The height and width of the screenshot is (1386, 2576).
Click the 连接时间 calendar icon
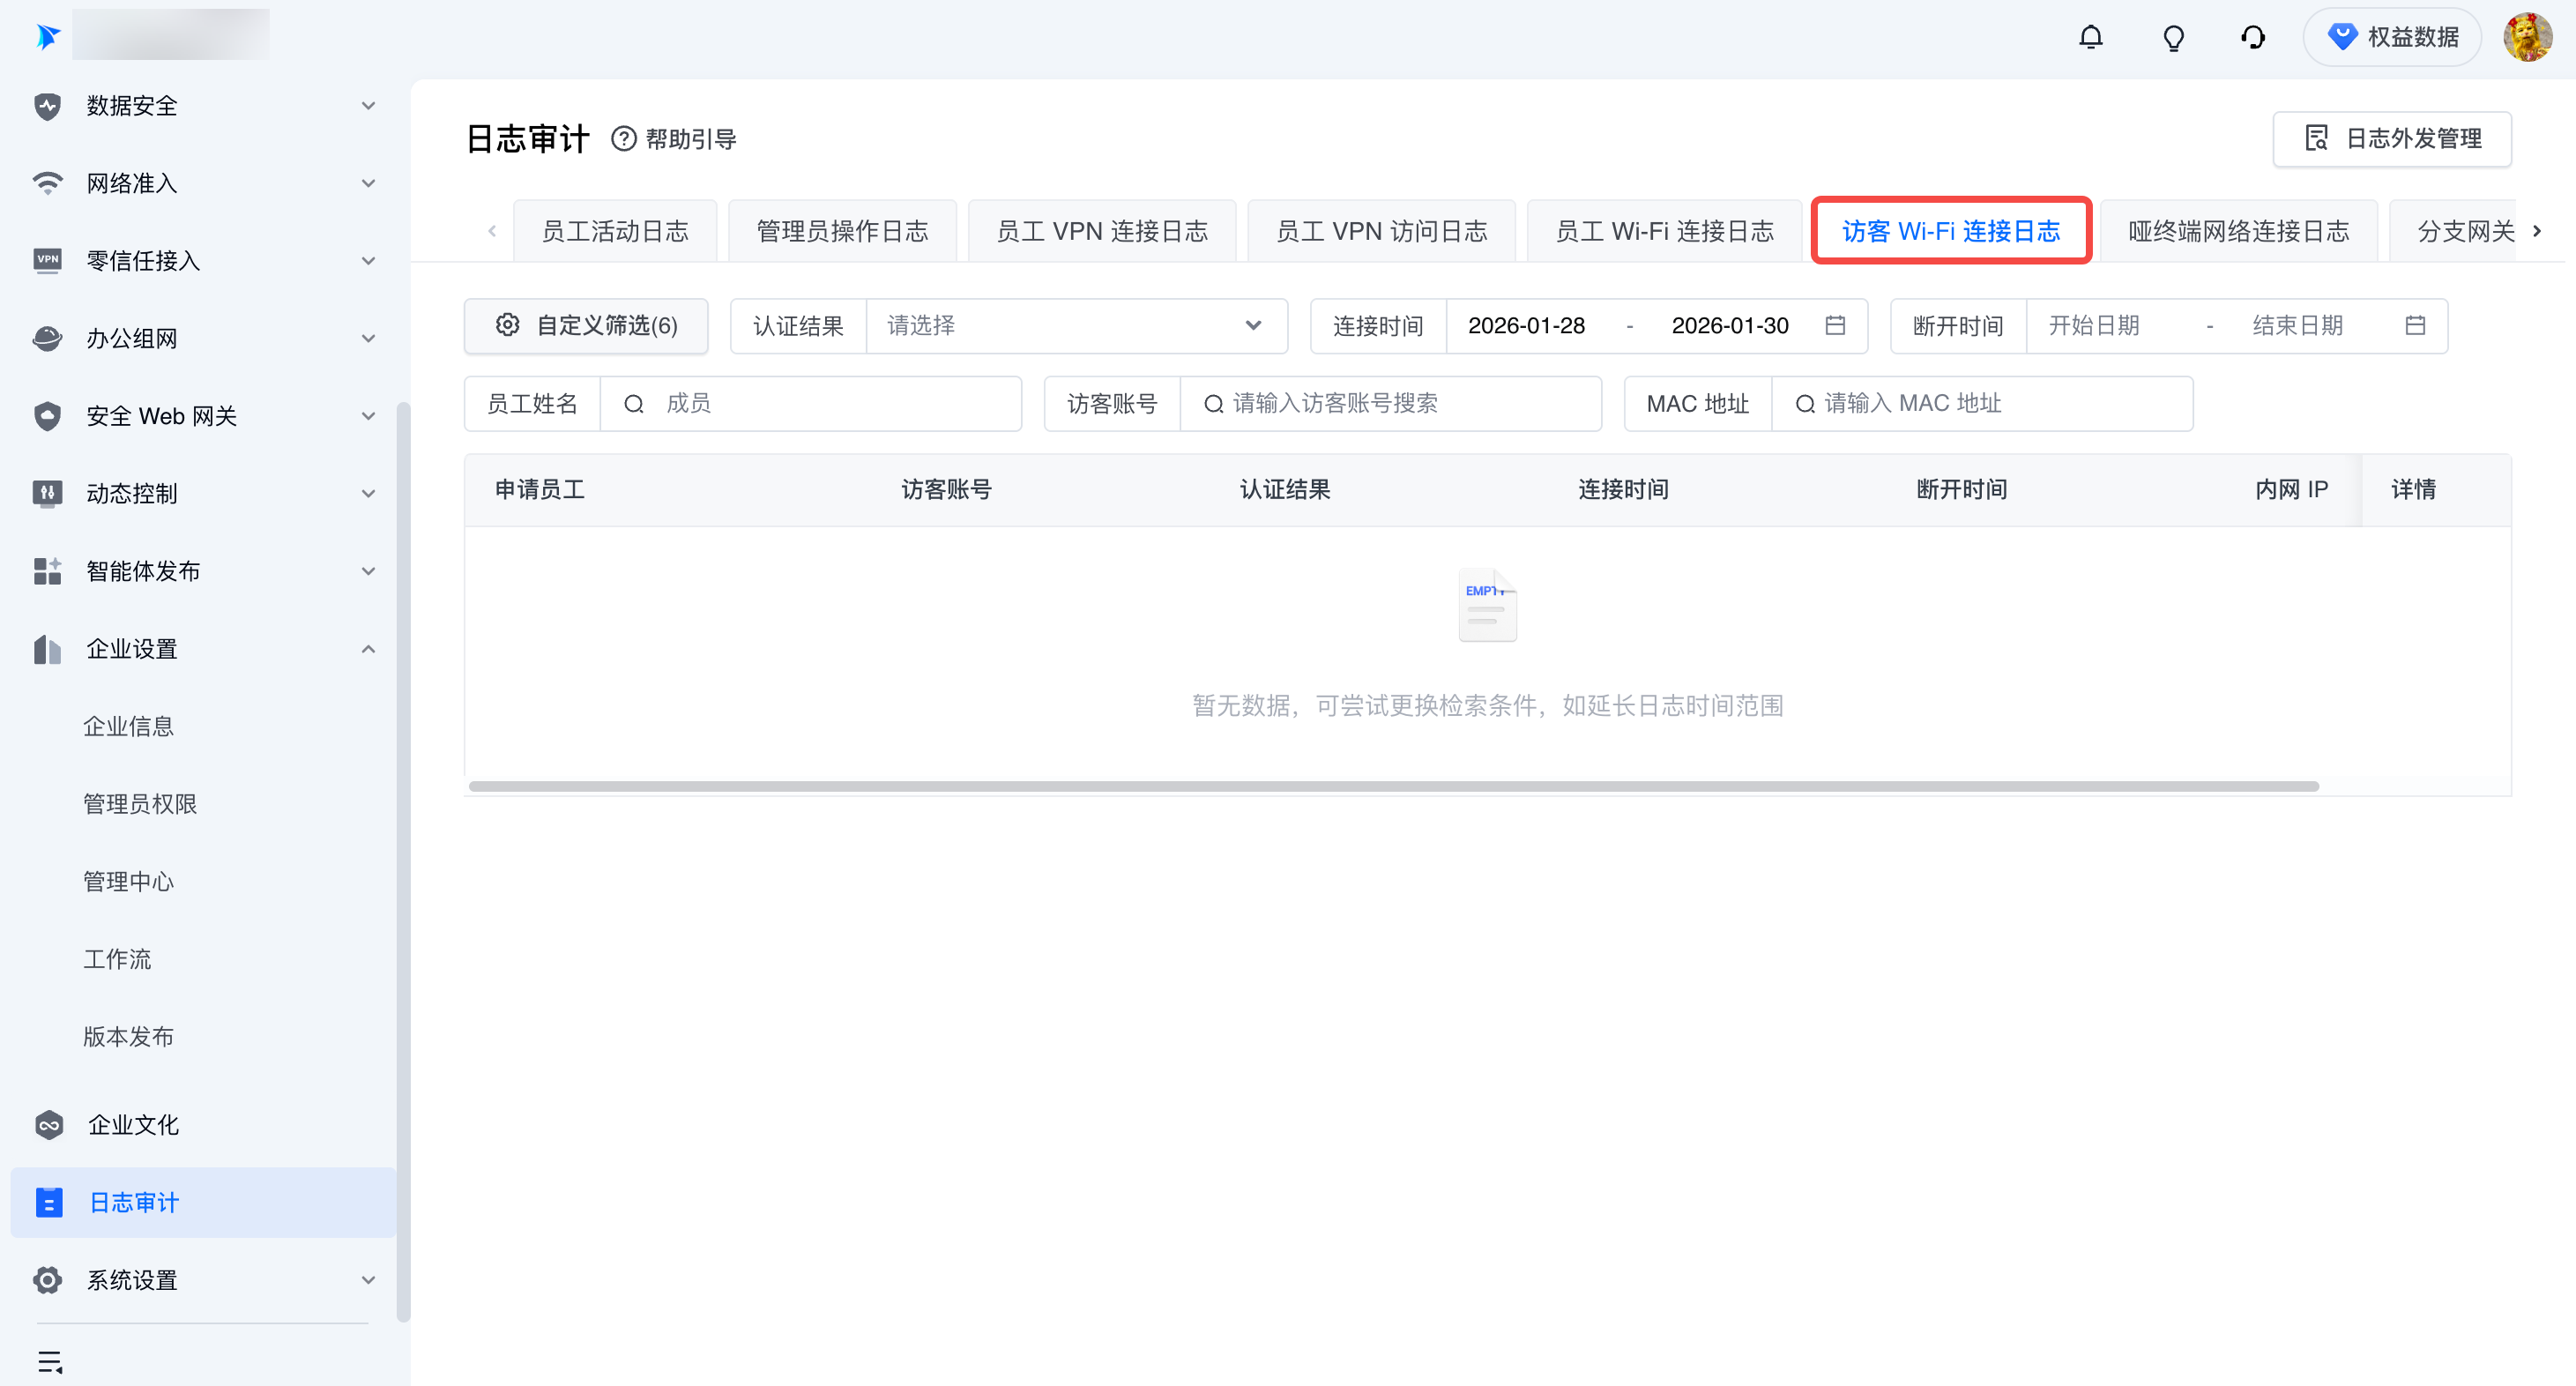[x=1834, y=325]
